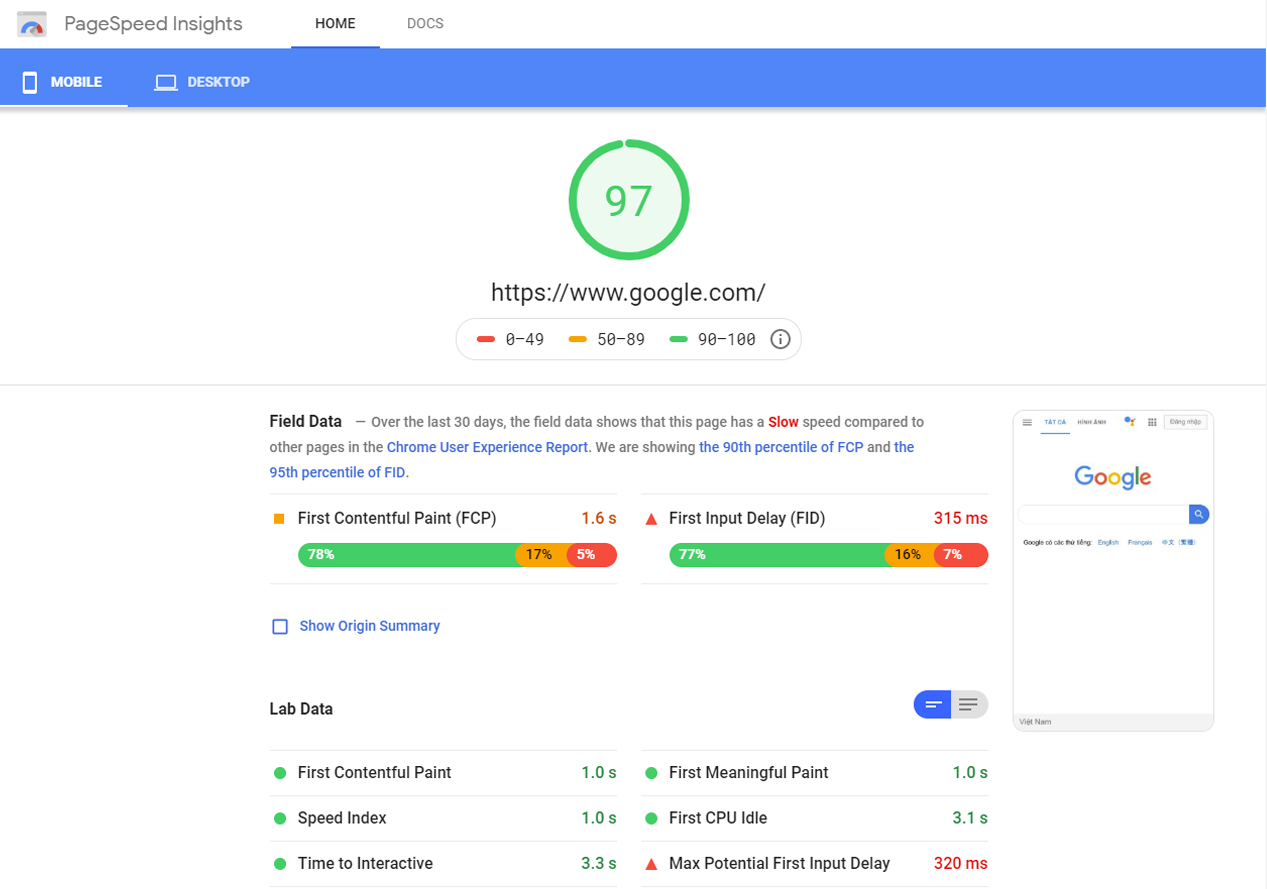Select the DESKTOP results tab
The width and height of the screenshot is (1267, 889).
[x=202, y=82]
